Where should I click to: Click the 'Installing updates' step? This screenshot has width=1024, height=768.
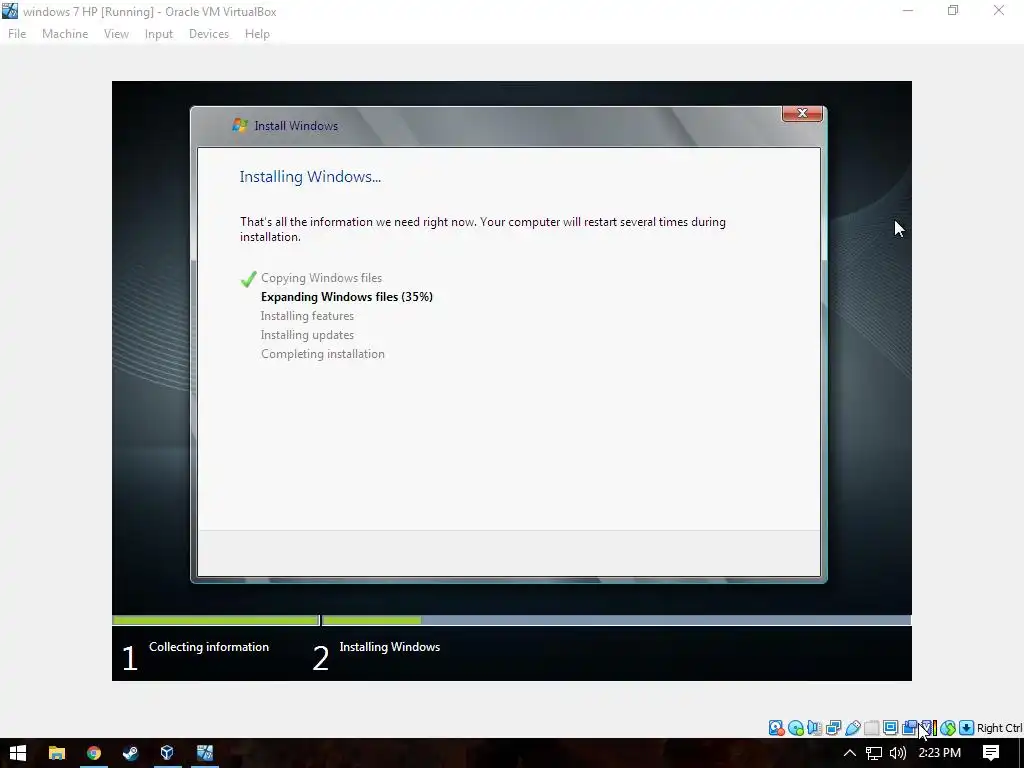[x=307, y=335]
